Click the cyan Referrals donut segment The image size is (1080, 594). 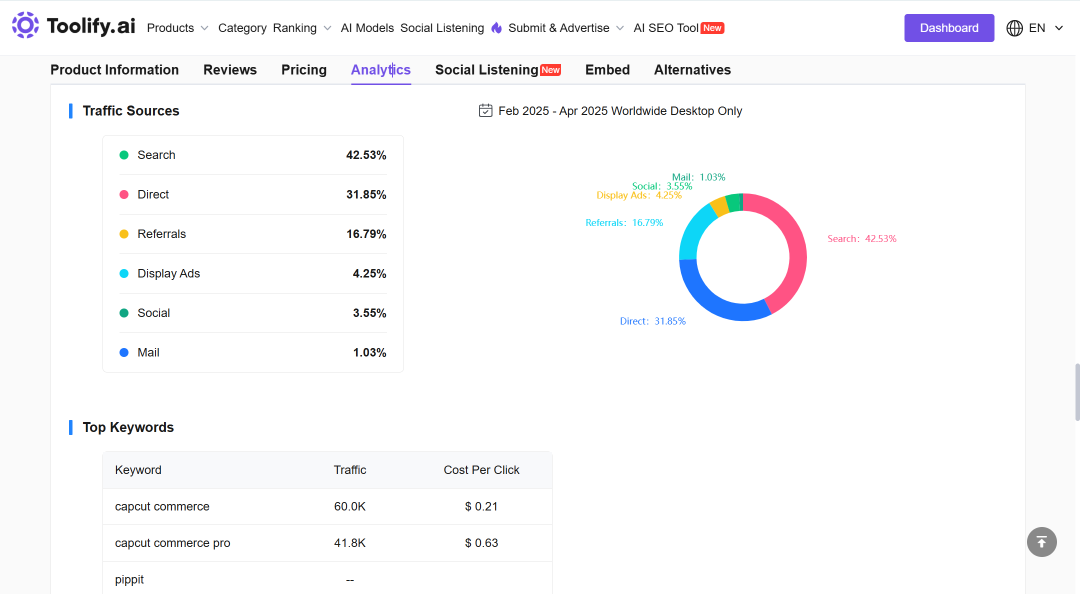click(x=695, y=231)
